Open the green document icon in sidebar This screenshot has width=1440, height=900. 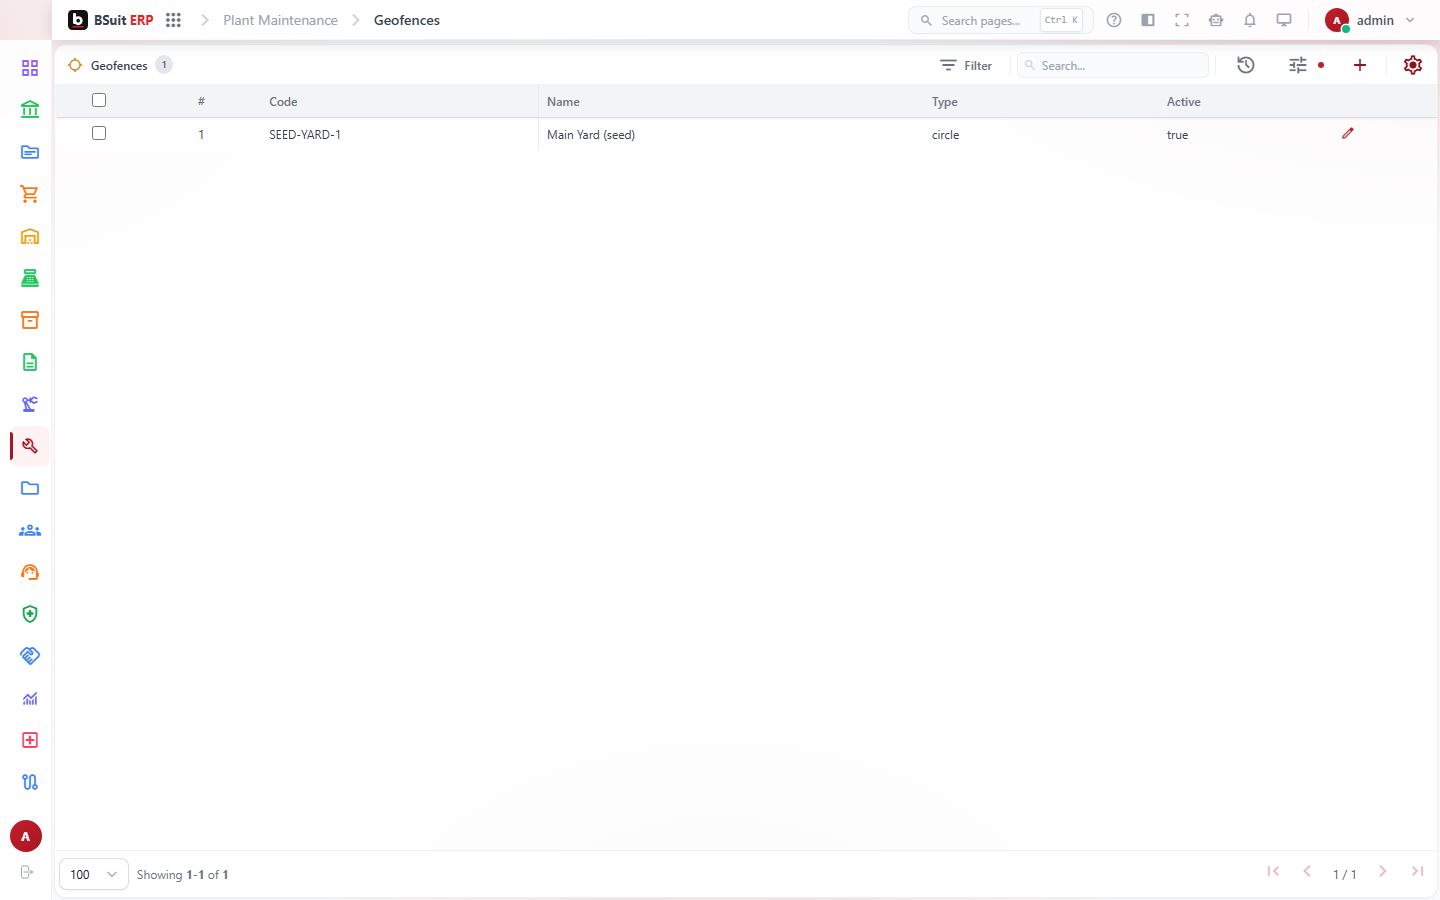coord(30,362)
